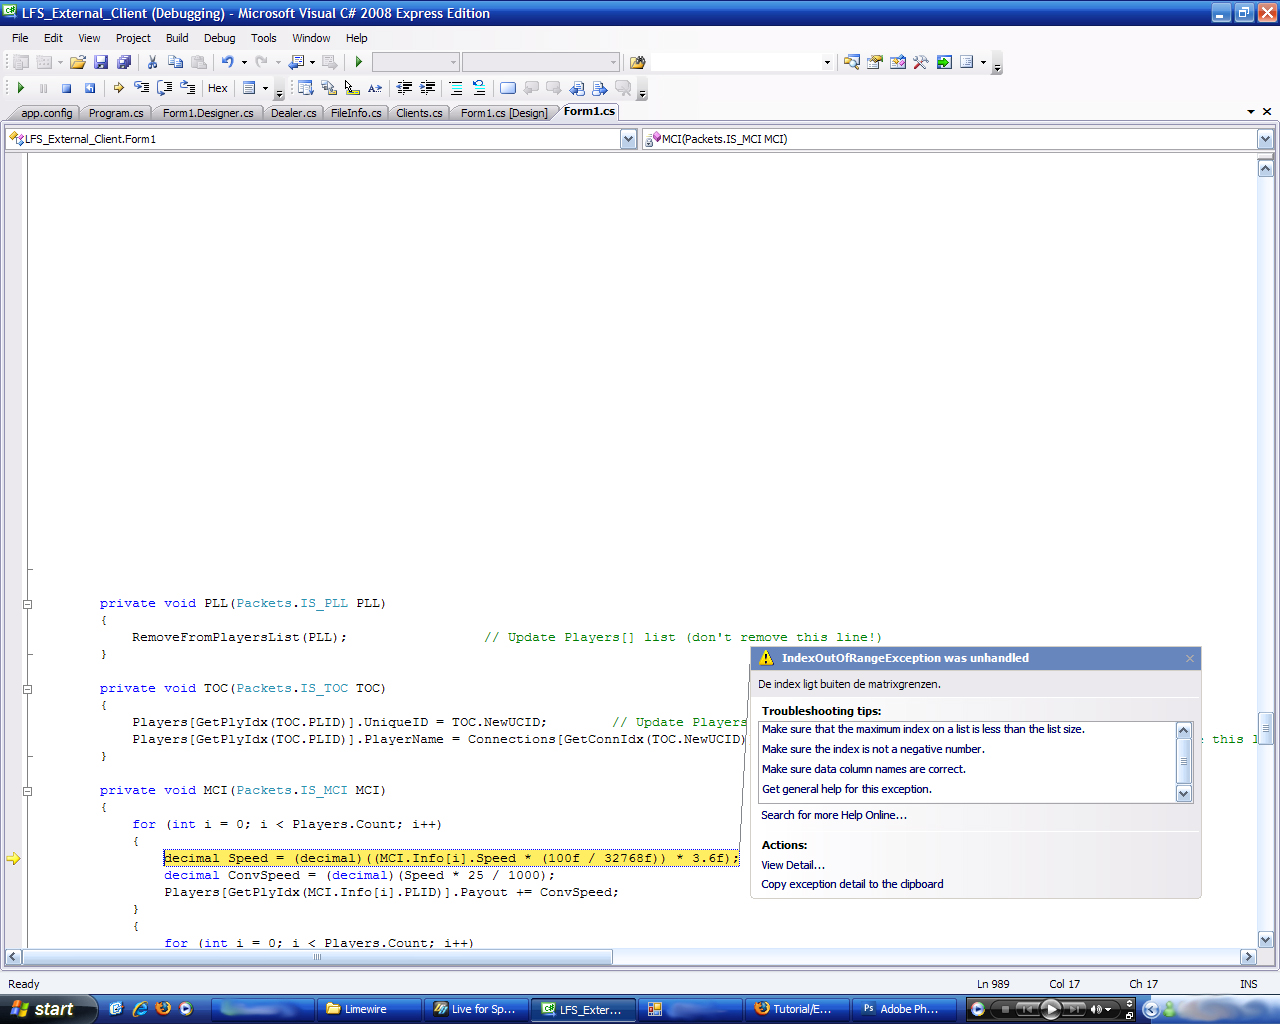Restart the debugging session
The width and height of the screenshot is (1280, 1024).
(89, 88)
